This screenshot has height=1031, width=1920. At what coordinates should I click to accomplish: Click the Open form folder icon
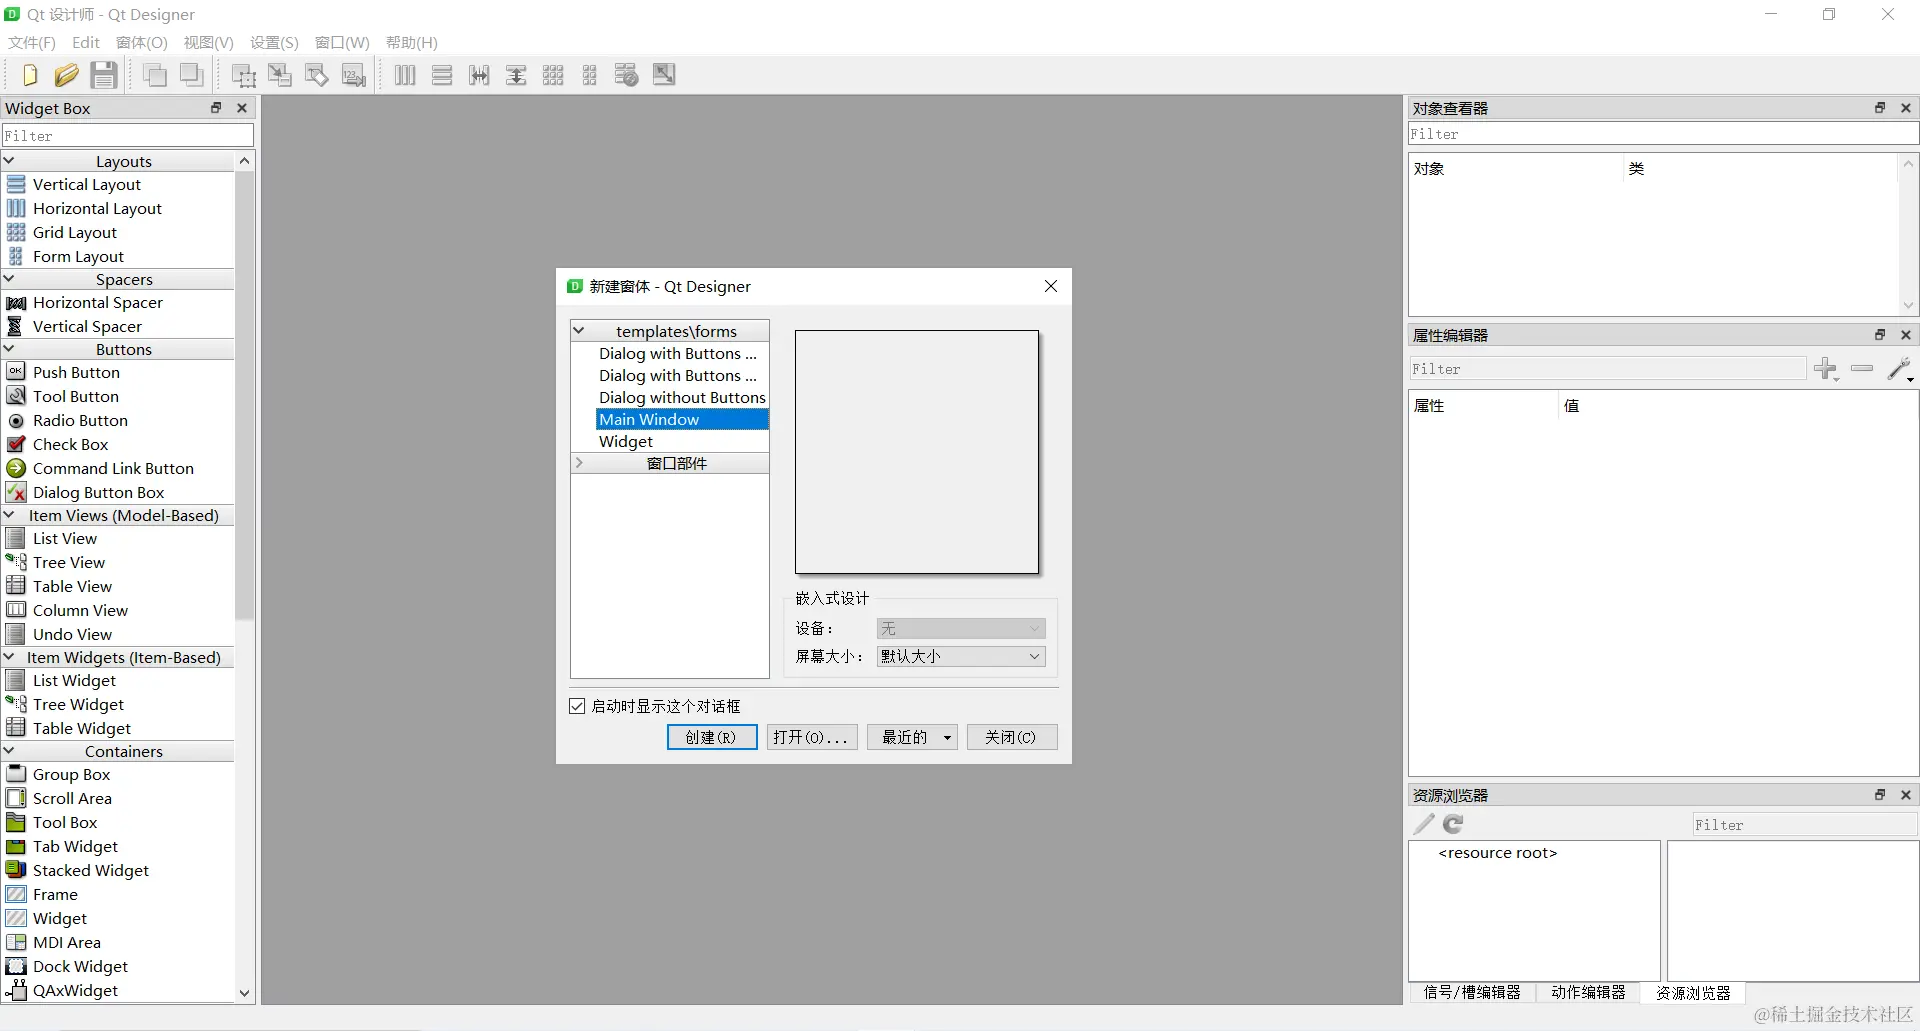tap(66, 75)
